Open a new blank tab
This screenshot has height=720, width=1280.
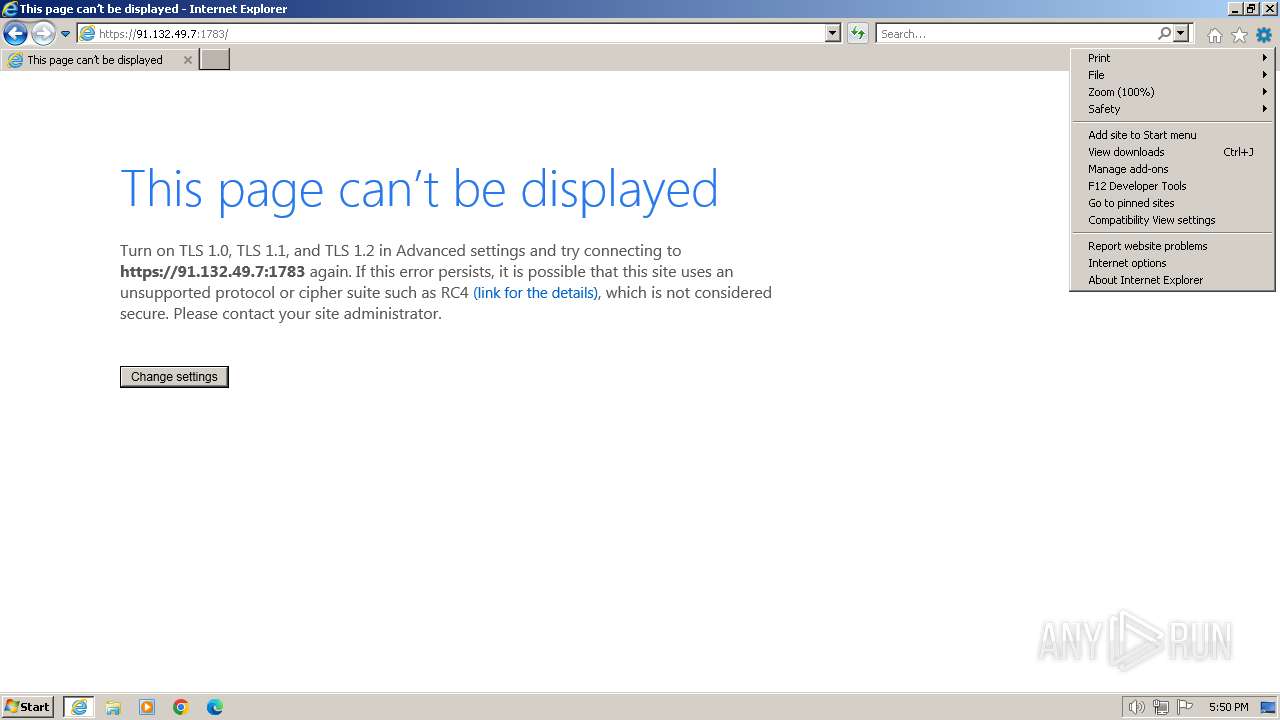(x=215, y=60)
